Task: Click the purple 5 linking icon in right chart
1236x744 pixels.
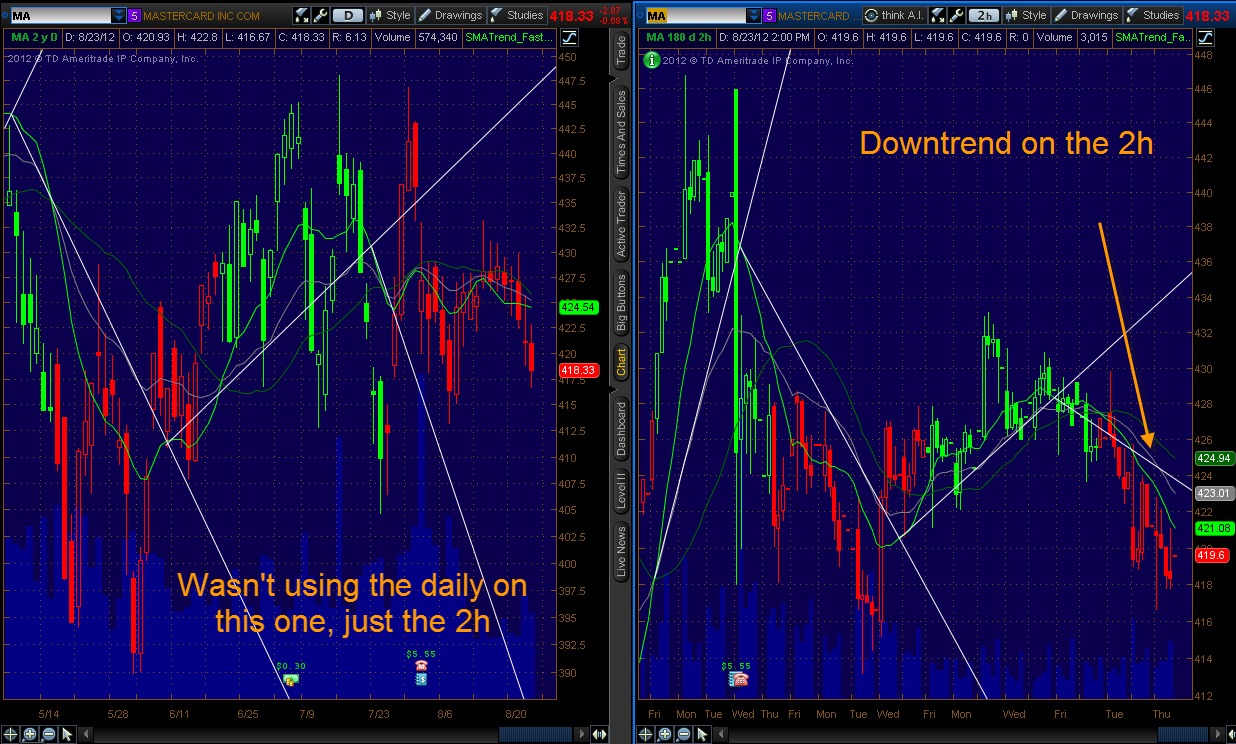Action: (x=768, y=16)
